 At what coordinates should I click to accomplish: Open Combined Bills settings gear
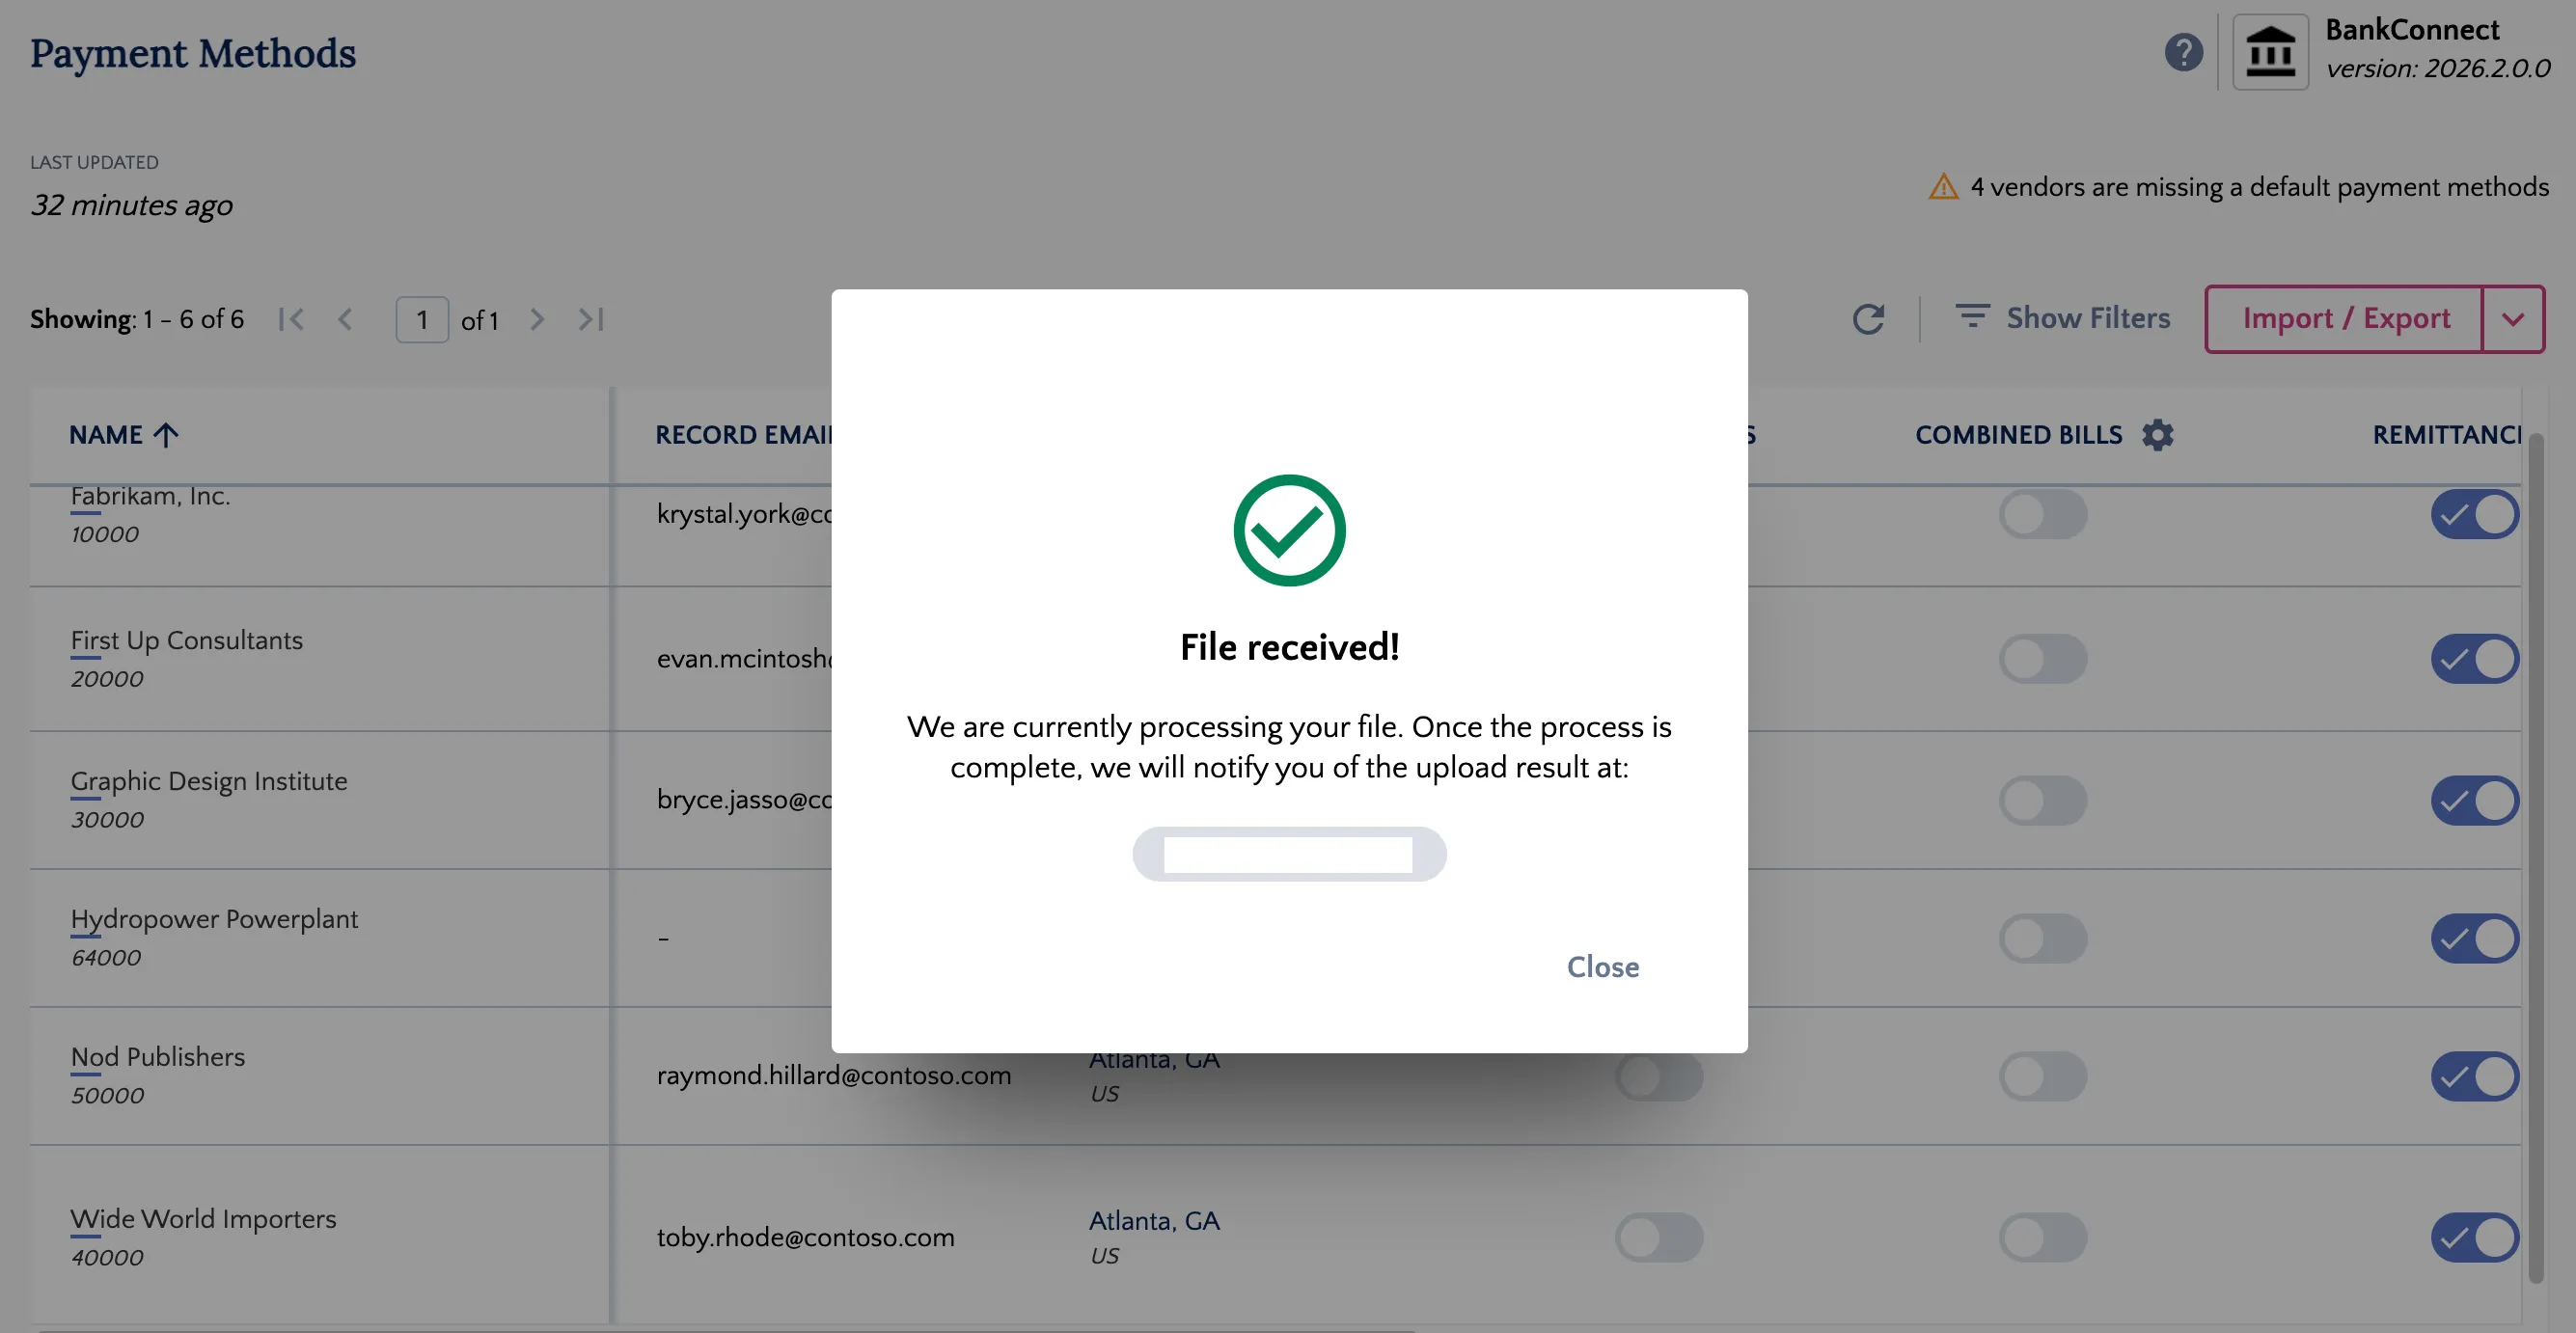tap(2157, 435)
